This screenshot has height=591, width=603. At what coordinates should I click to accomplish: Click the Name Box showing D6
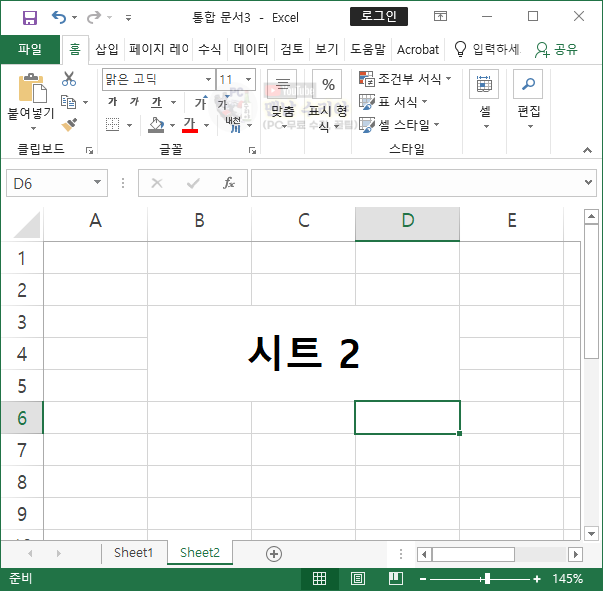click(x=57, y=183)
